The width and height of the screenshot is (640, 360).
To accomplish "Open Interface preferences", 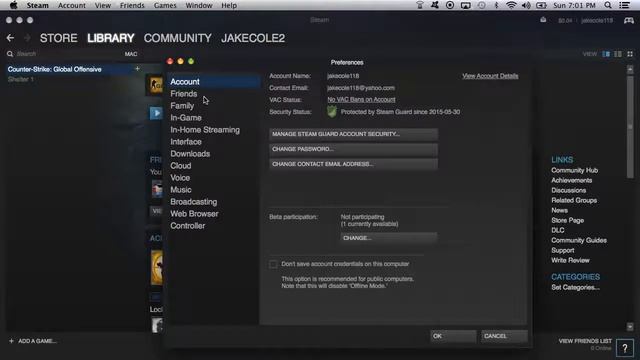I will (x=186, y=142).
